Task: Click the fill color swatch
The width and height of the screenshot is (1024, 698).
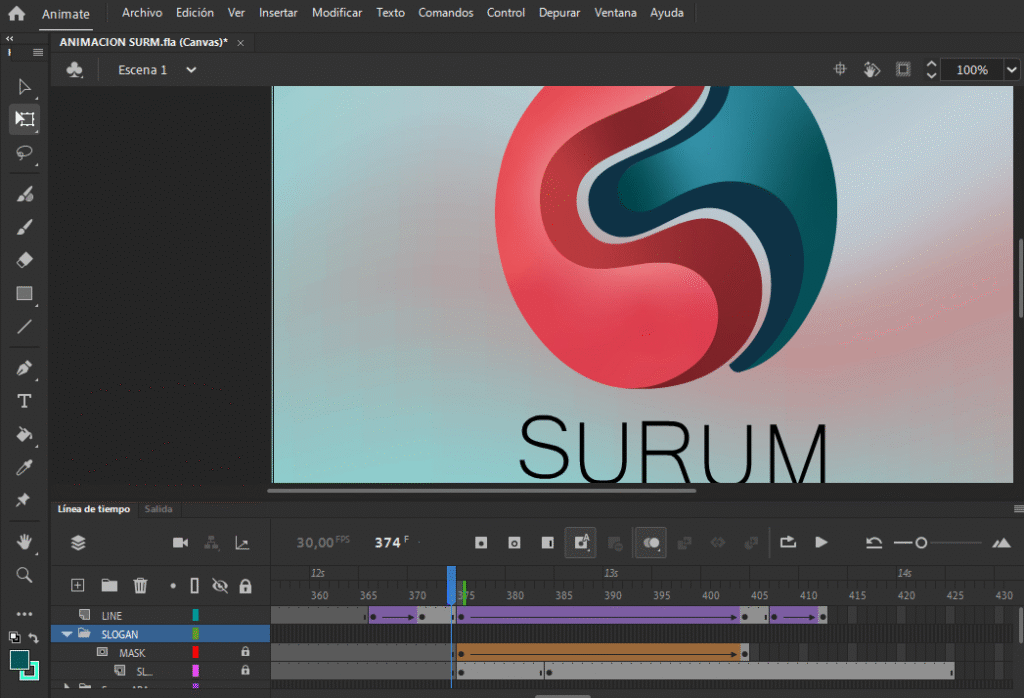Action: [x=20, y=661]
